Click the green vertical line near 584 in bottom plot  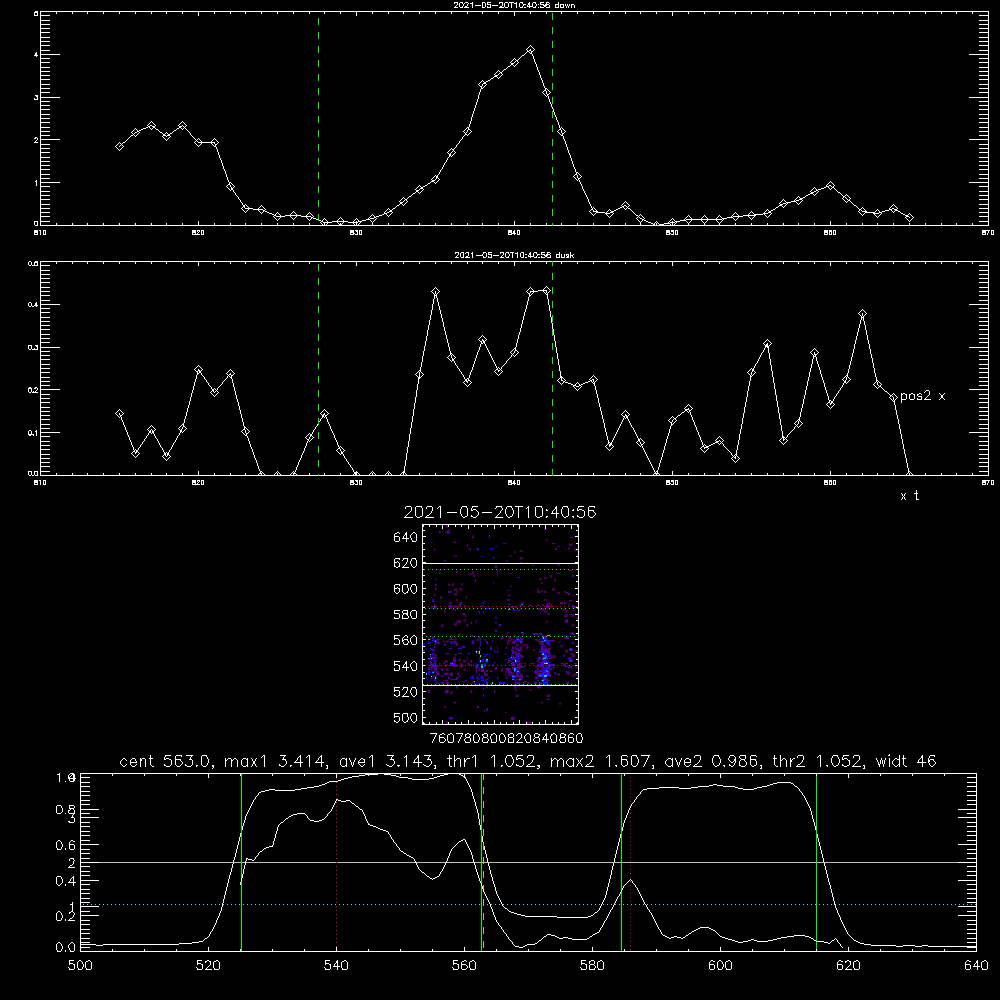click(x=621, y=862)
